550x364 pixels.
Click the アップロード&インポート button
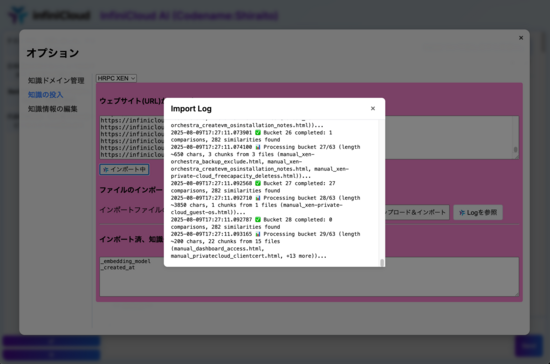(x=417, y=213)
